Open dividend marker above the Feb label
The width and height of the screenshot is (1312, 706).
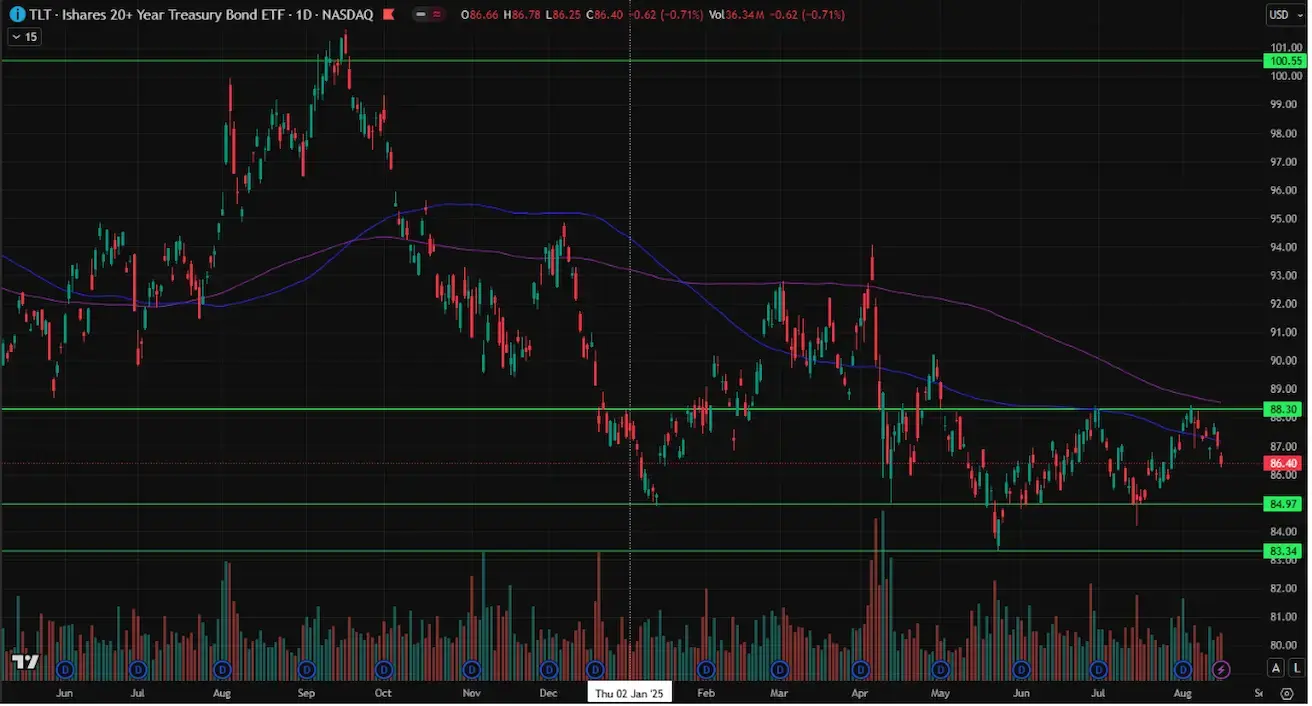point(706,668)
